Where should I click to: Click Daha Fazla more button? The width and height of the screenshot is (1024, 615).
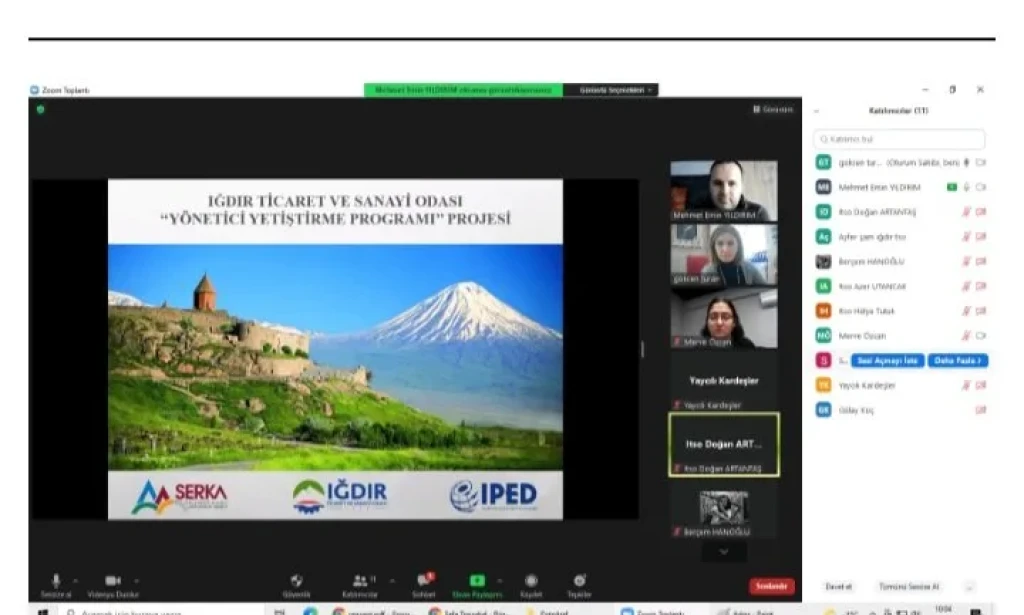pos(957,360)
